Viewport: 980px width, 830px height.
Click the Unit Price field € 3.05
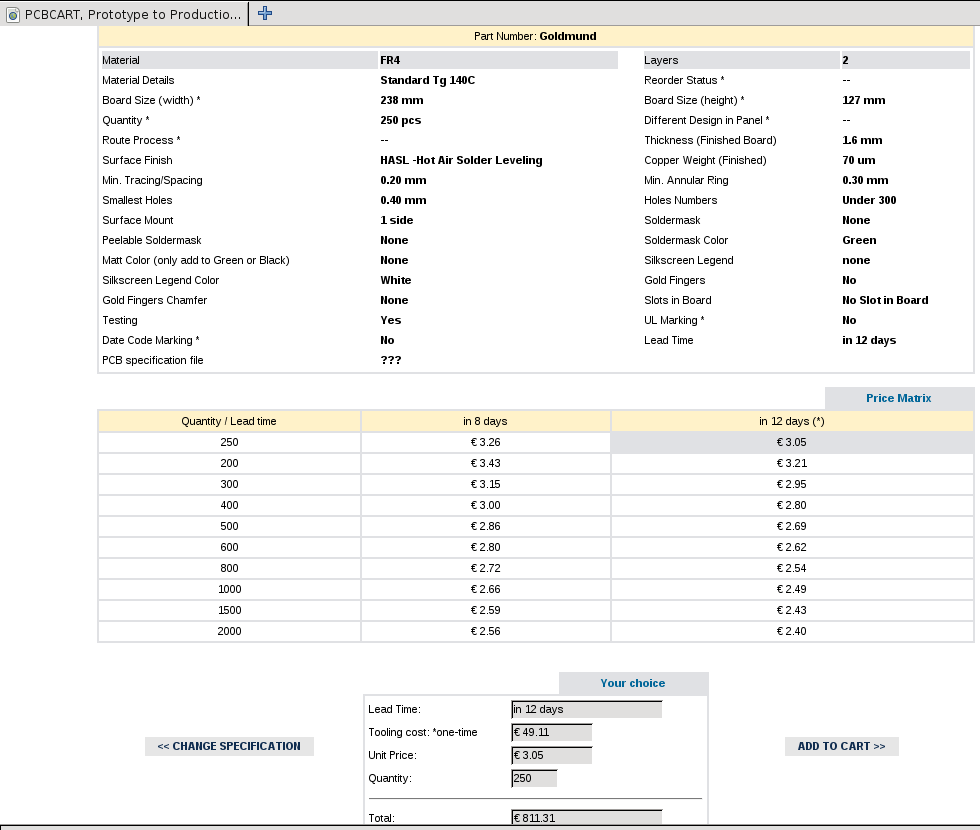click(551, 755)
